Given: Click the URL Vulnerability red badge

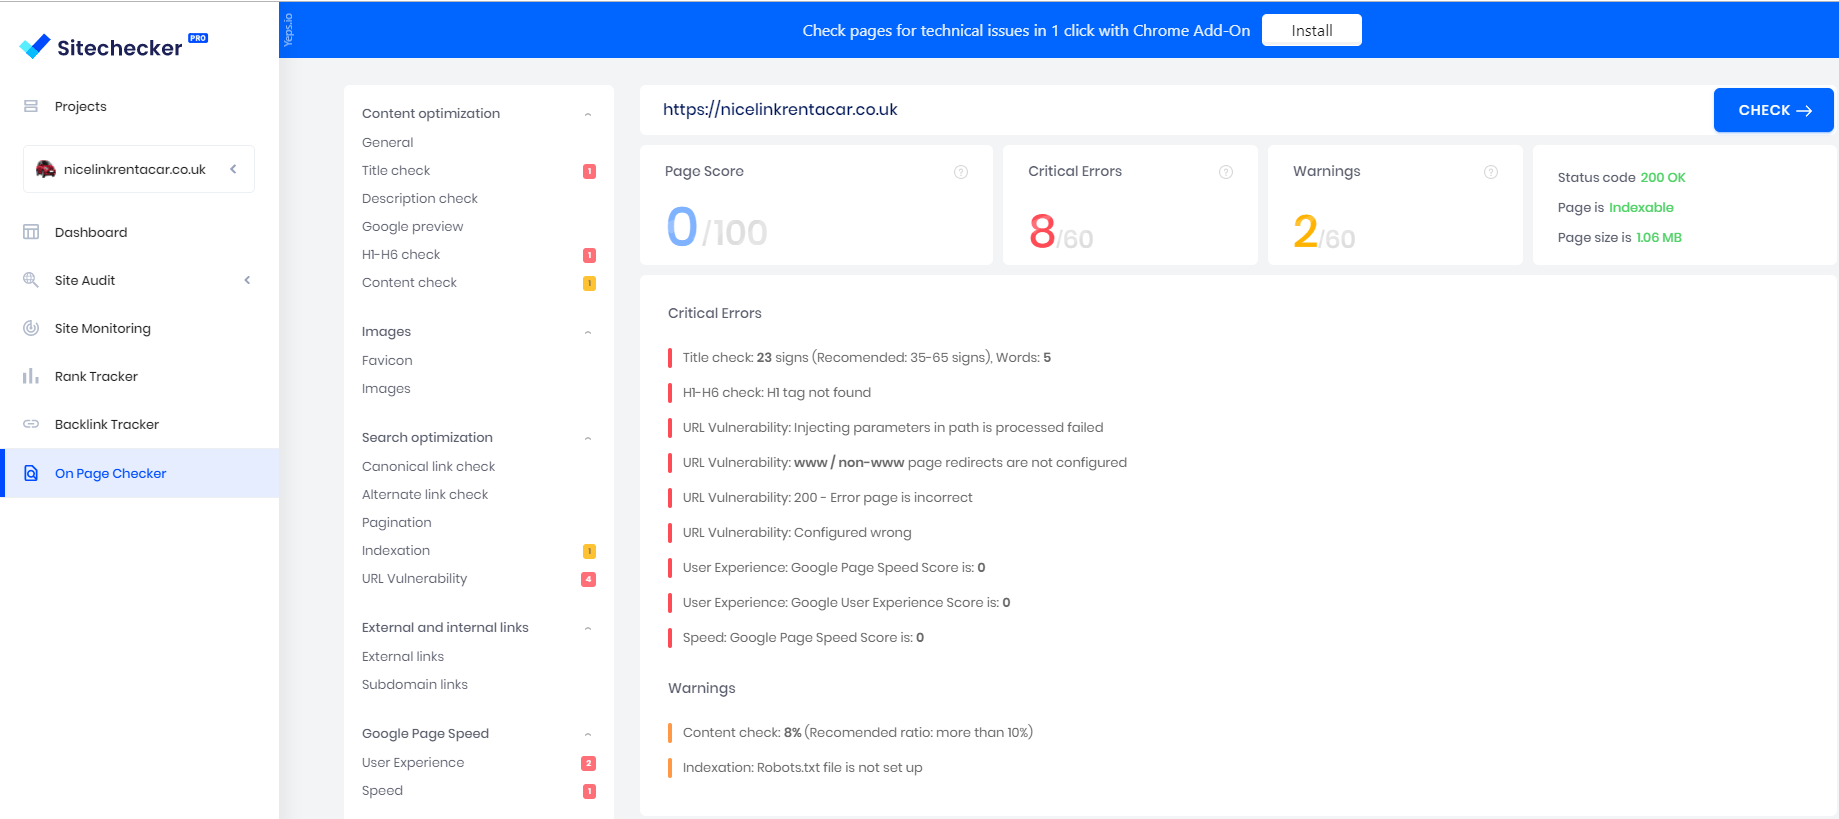Looking at the screenshot, I should (x=589, y=579).
